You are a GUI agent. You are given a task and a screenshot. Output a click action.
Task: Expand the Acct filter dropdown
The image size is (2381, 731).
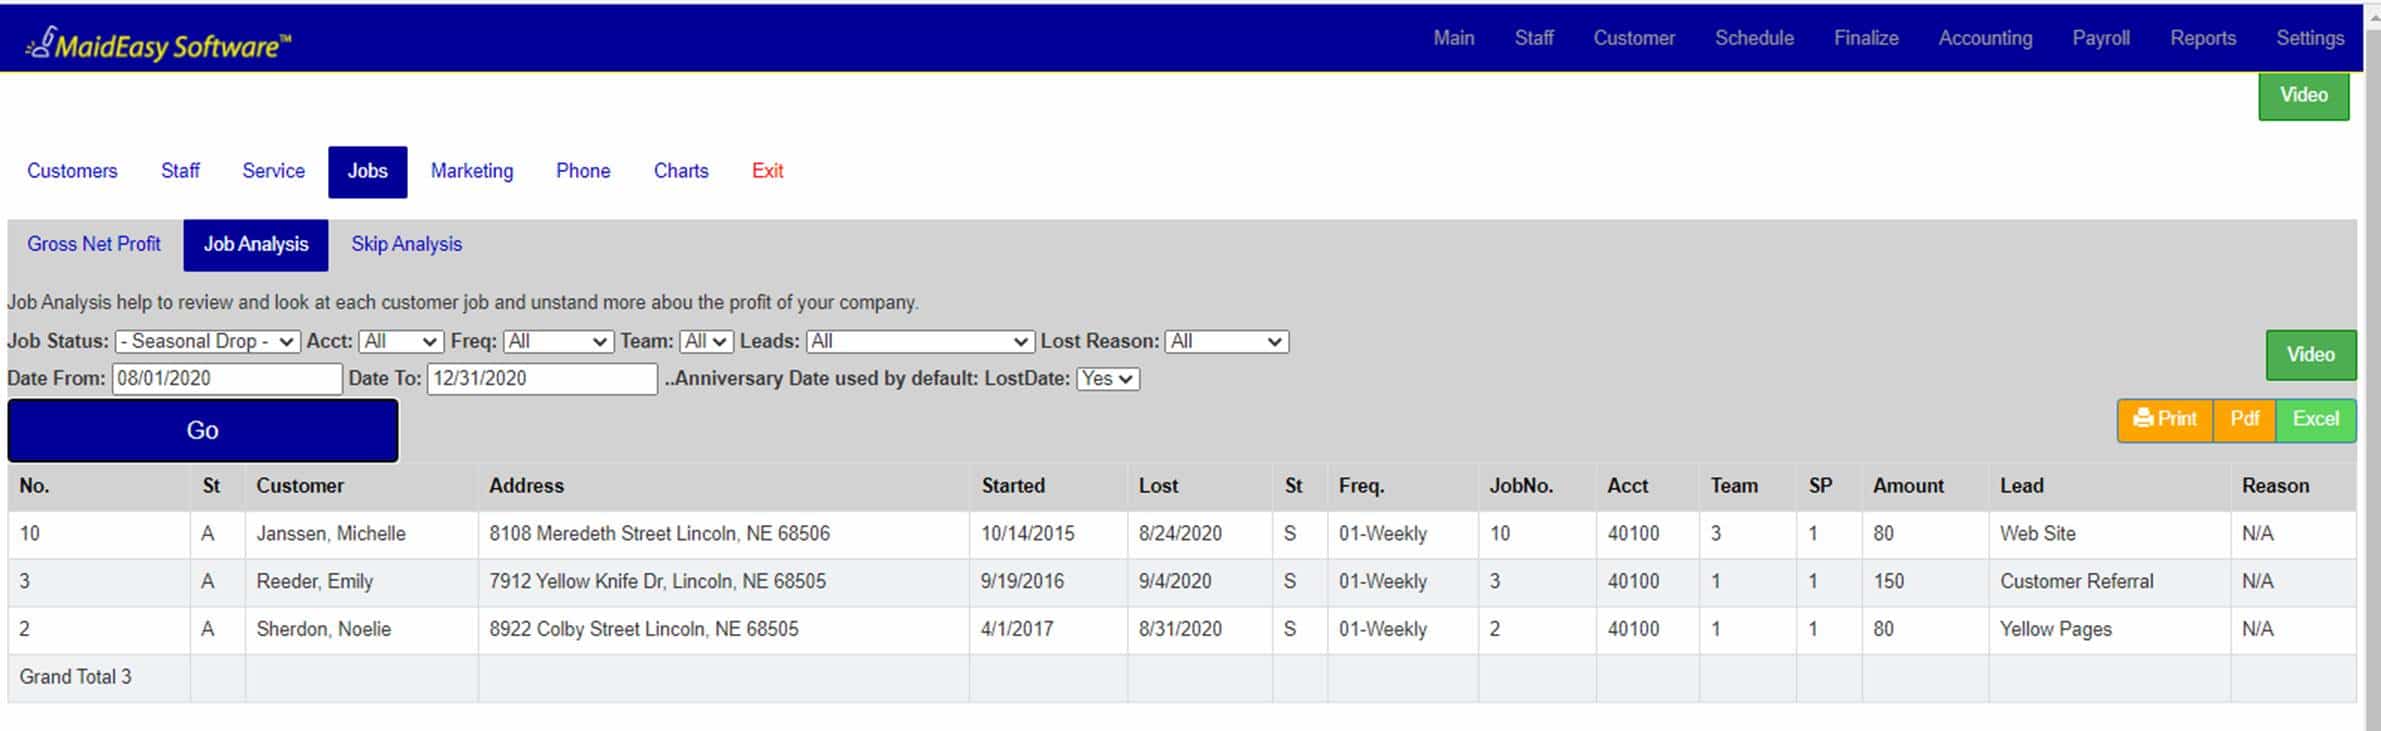coord(401,341)
